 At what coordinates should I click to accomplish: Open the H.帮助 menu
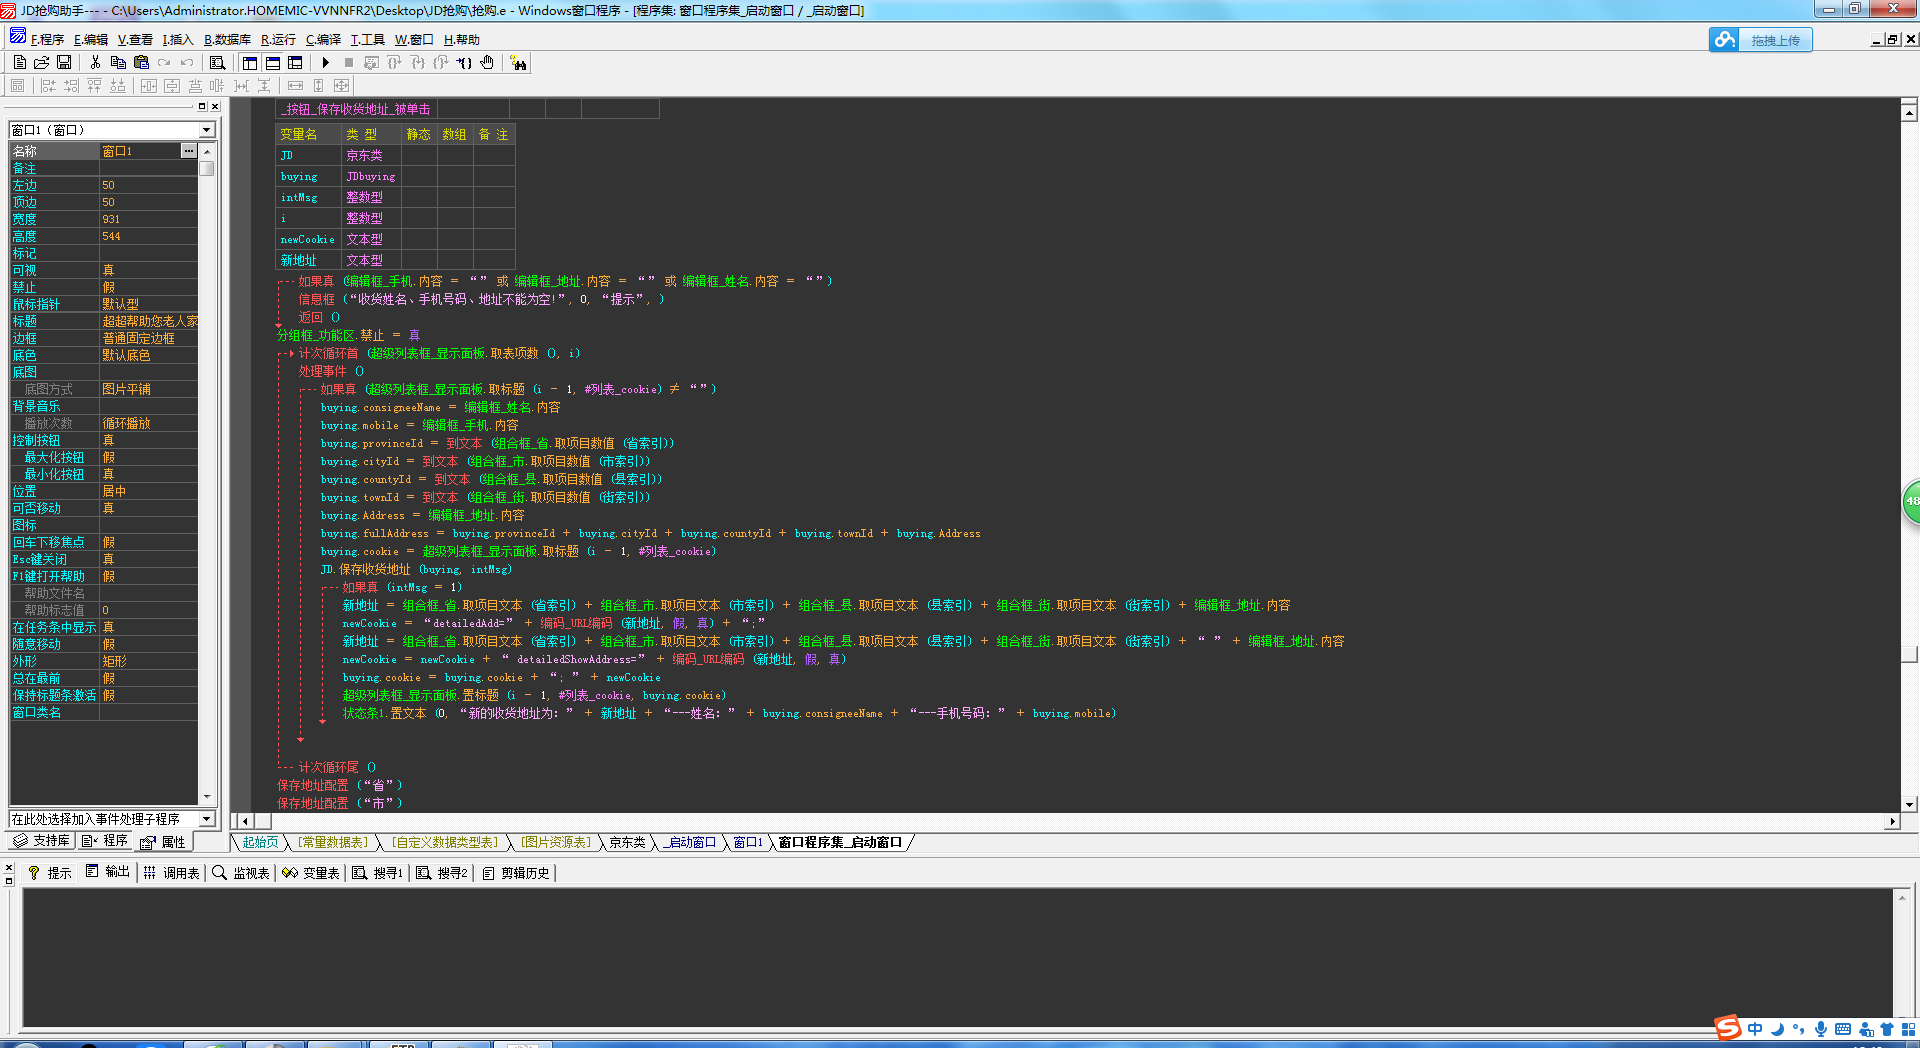point(462,40)
